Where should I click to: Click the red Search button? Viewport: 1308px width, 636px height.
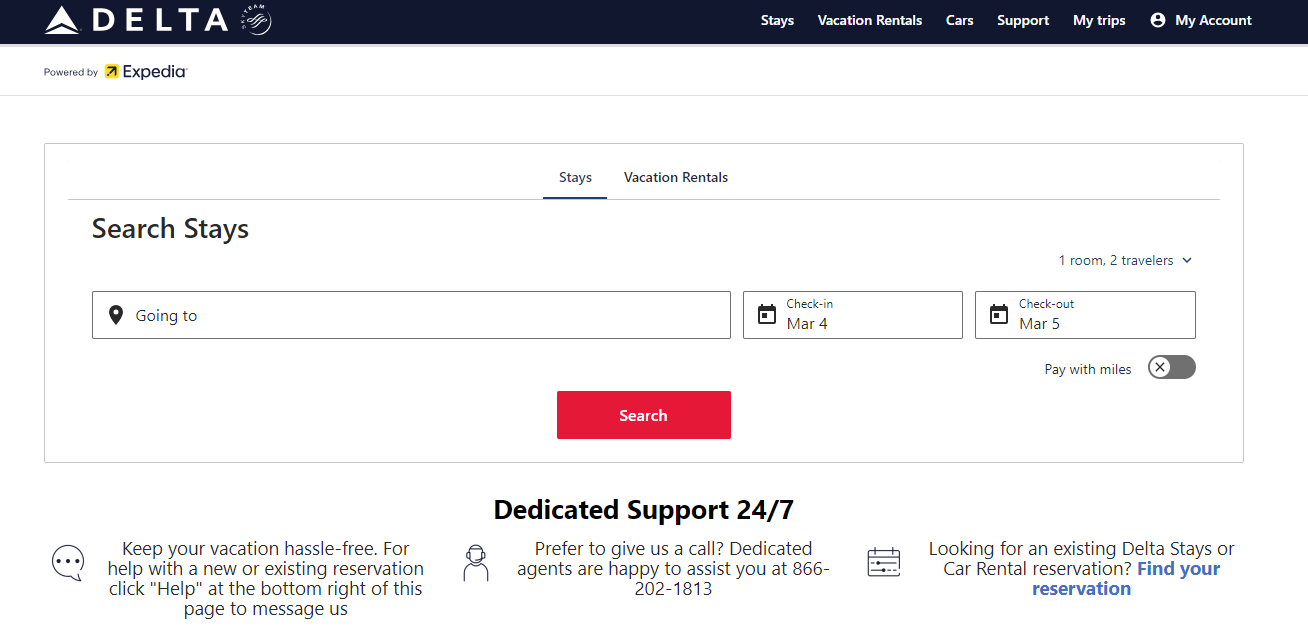pos(644,415)
